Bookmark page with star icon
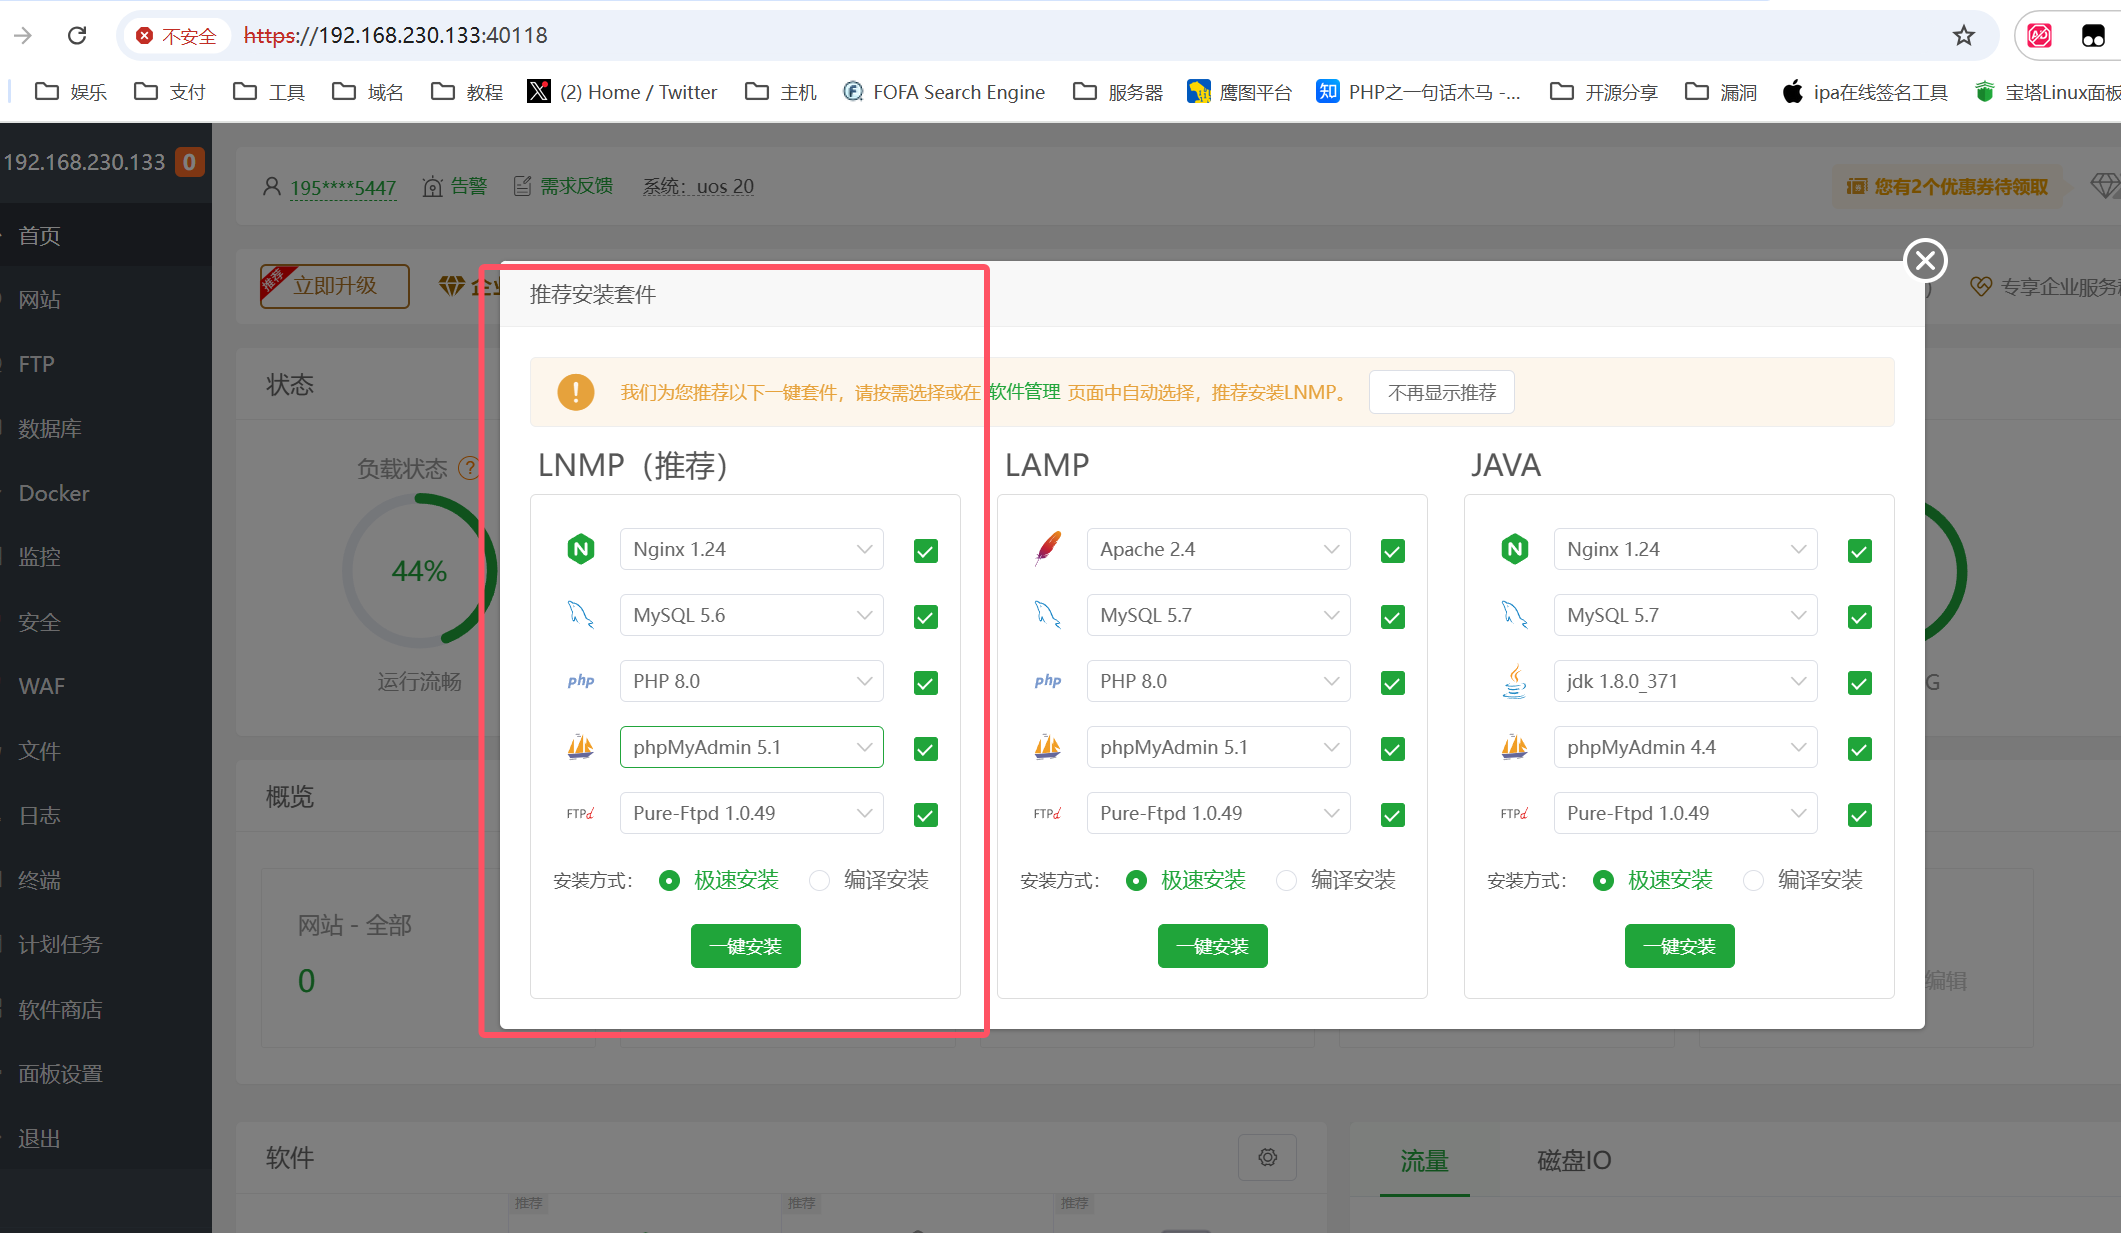This screenshot has width=2121, height=1233. pos(1963,36)
